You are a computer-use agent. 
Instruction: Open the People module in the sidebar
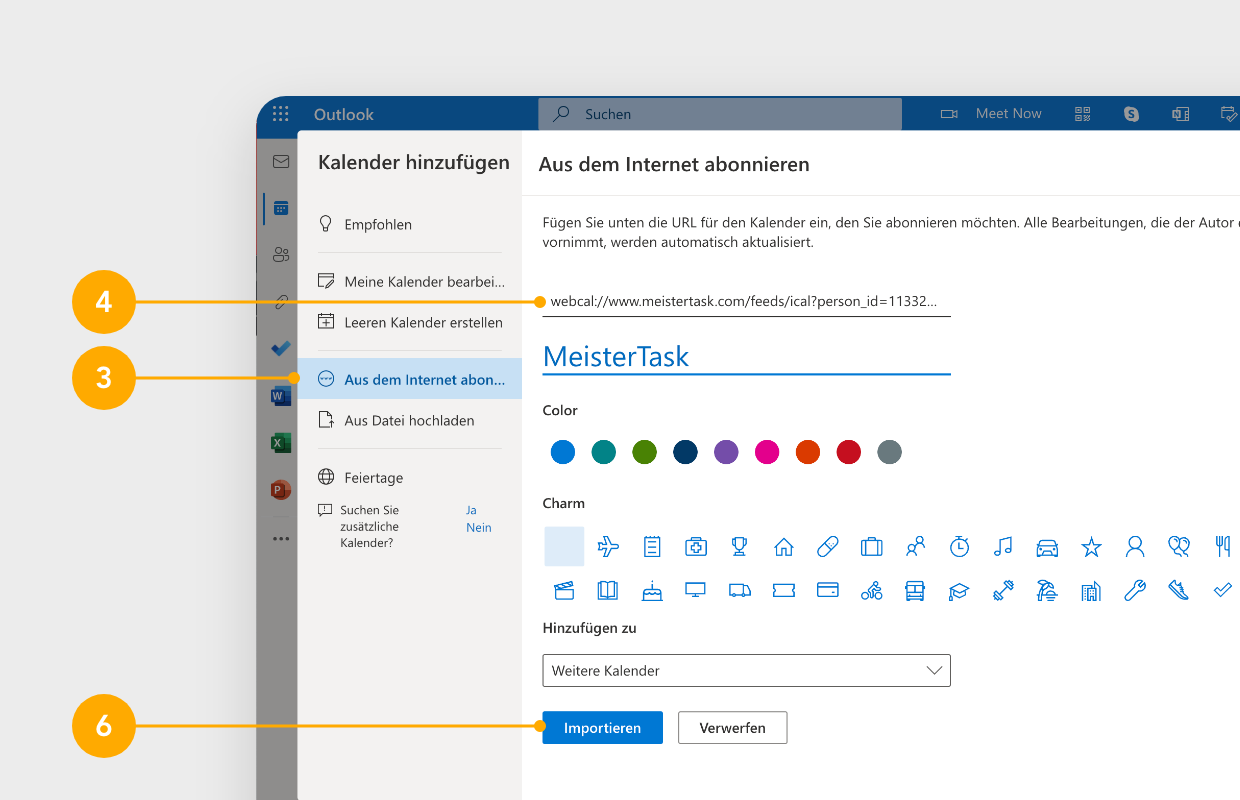coord(281,255)
